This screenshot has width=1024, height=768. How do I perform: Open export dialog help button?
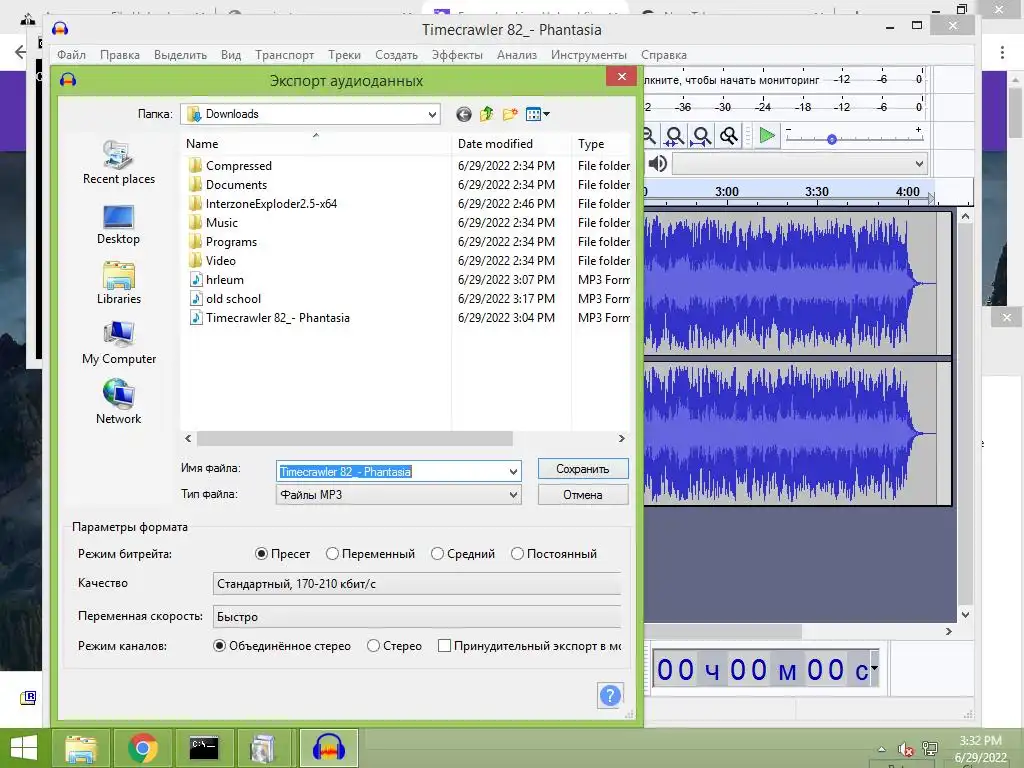tap(610, 696)
